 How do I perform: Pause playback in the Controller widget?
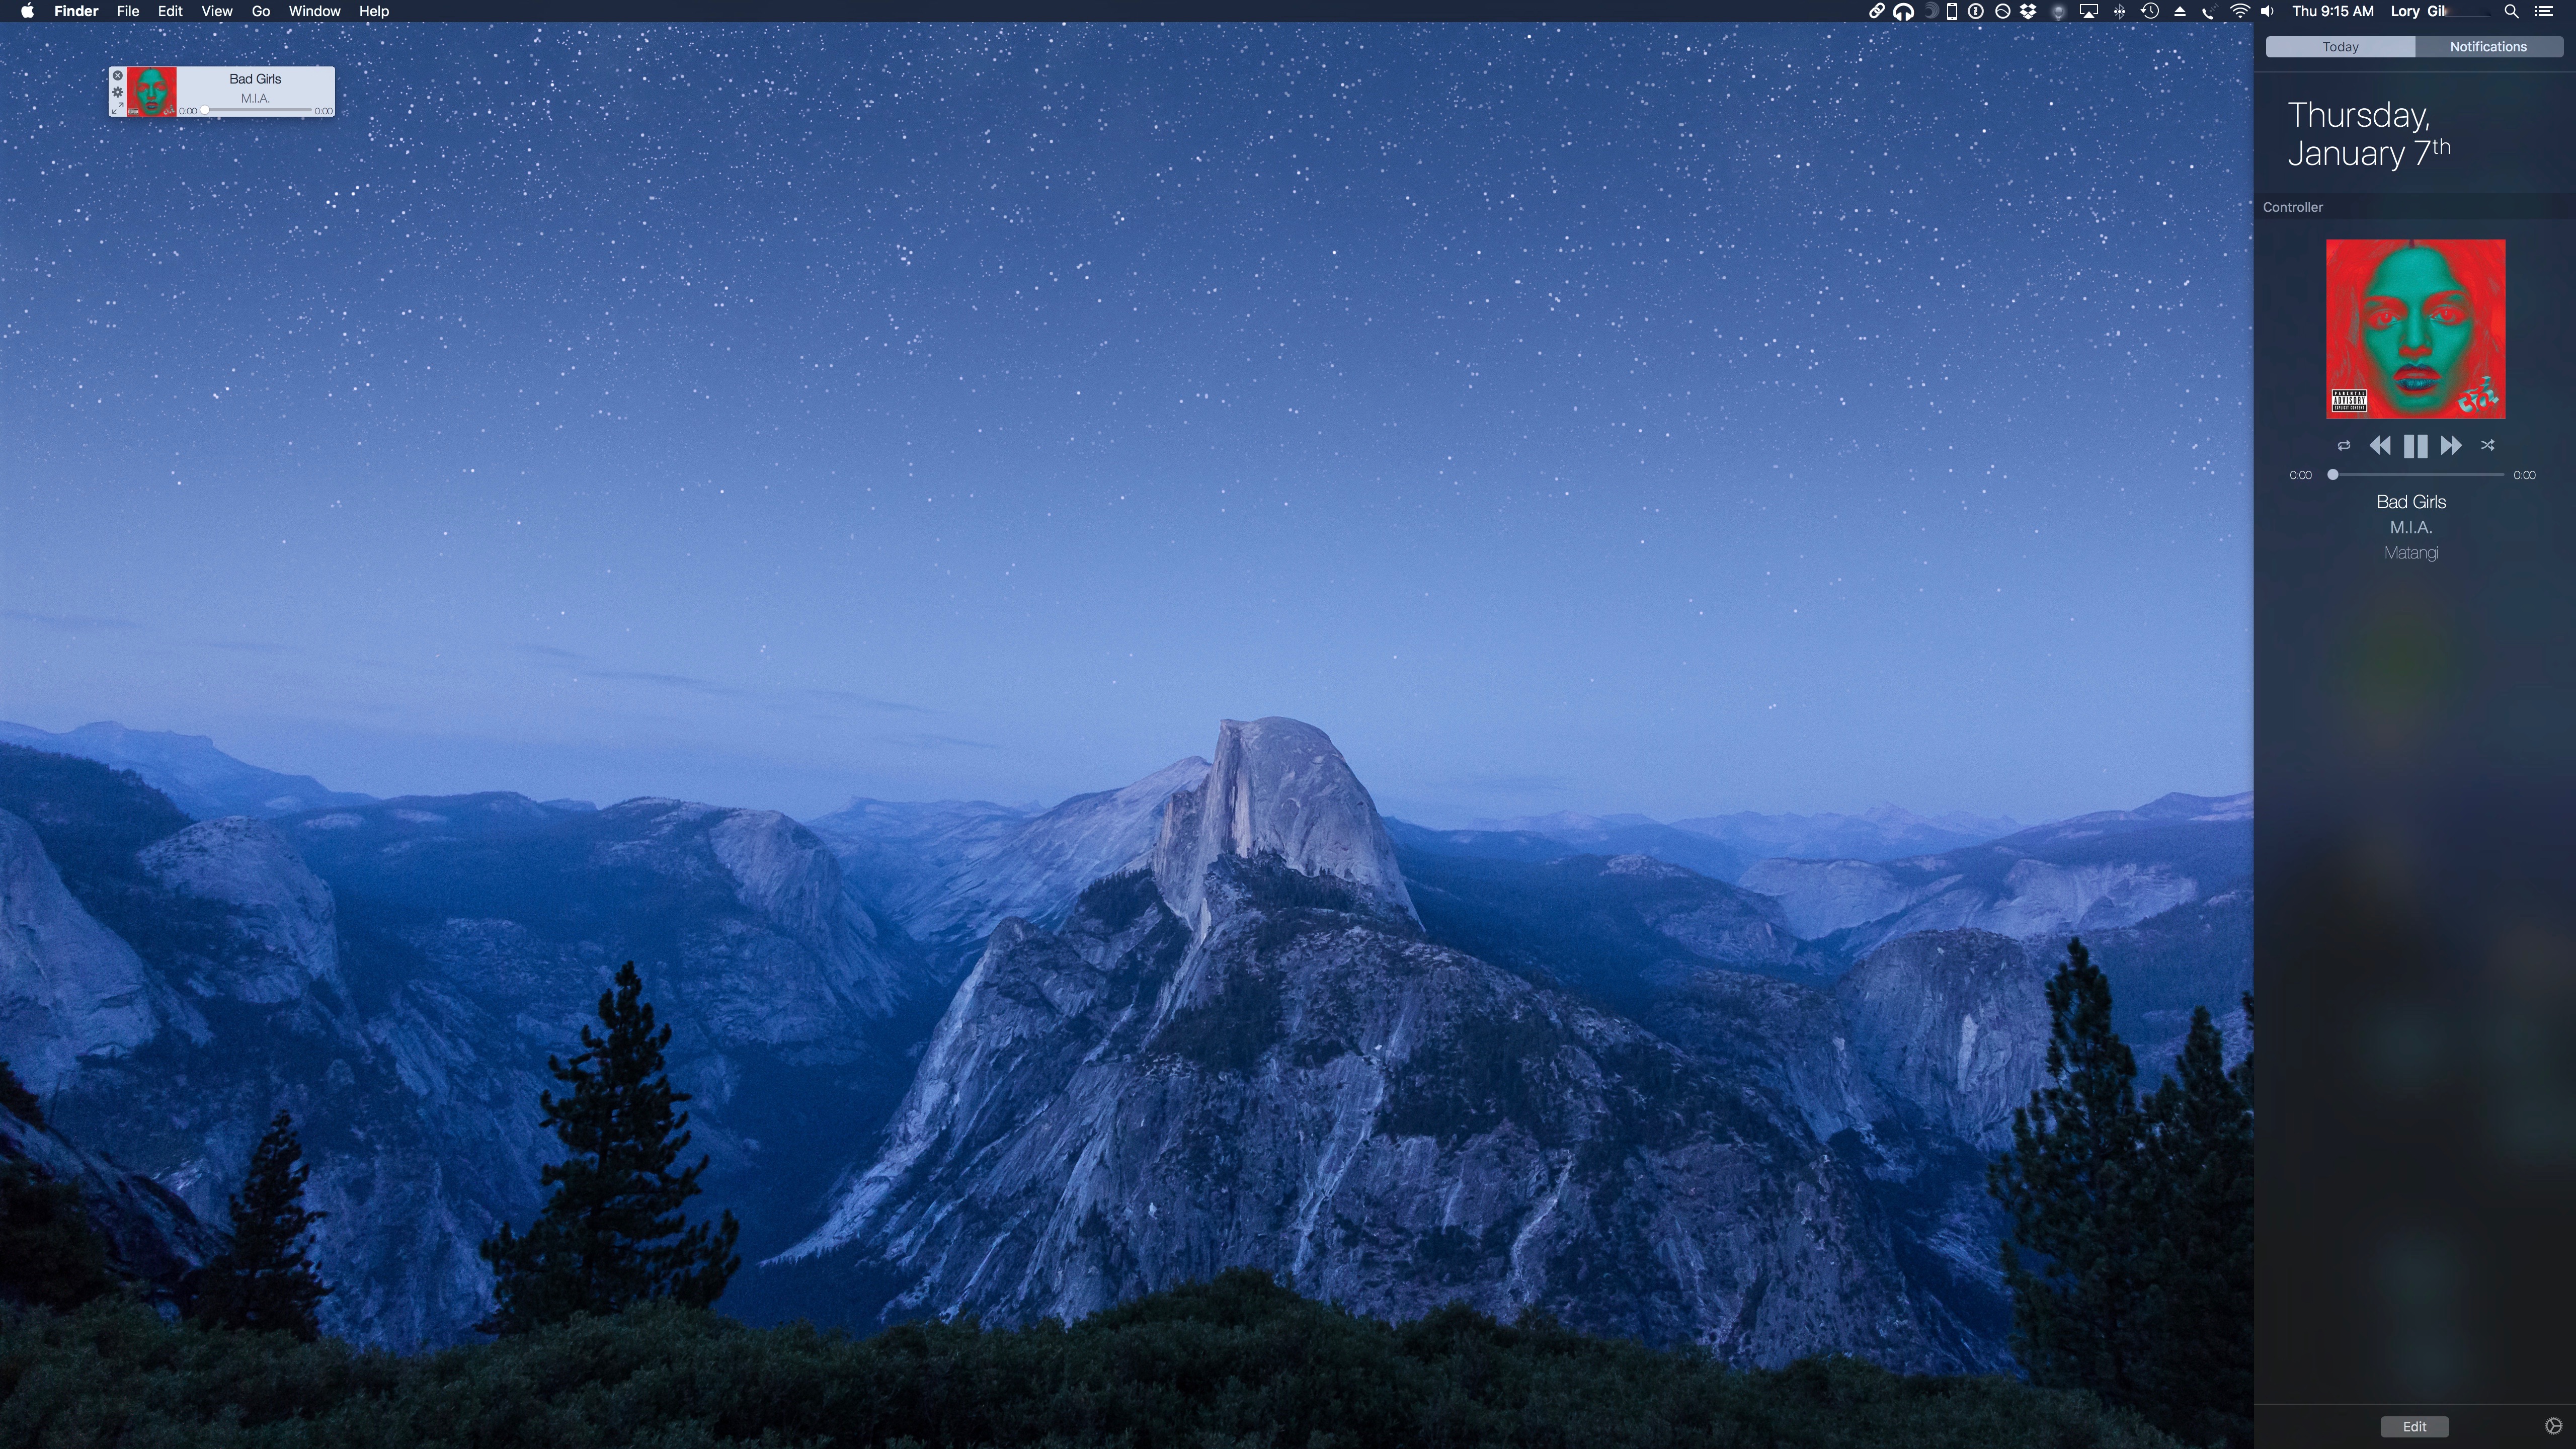point(2415,446)
